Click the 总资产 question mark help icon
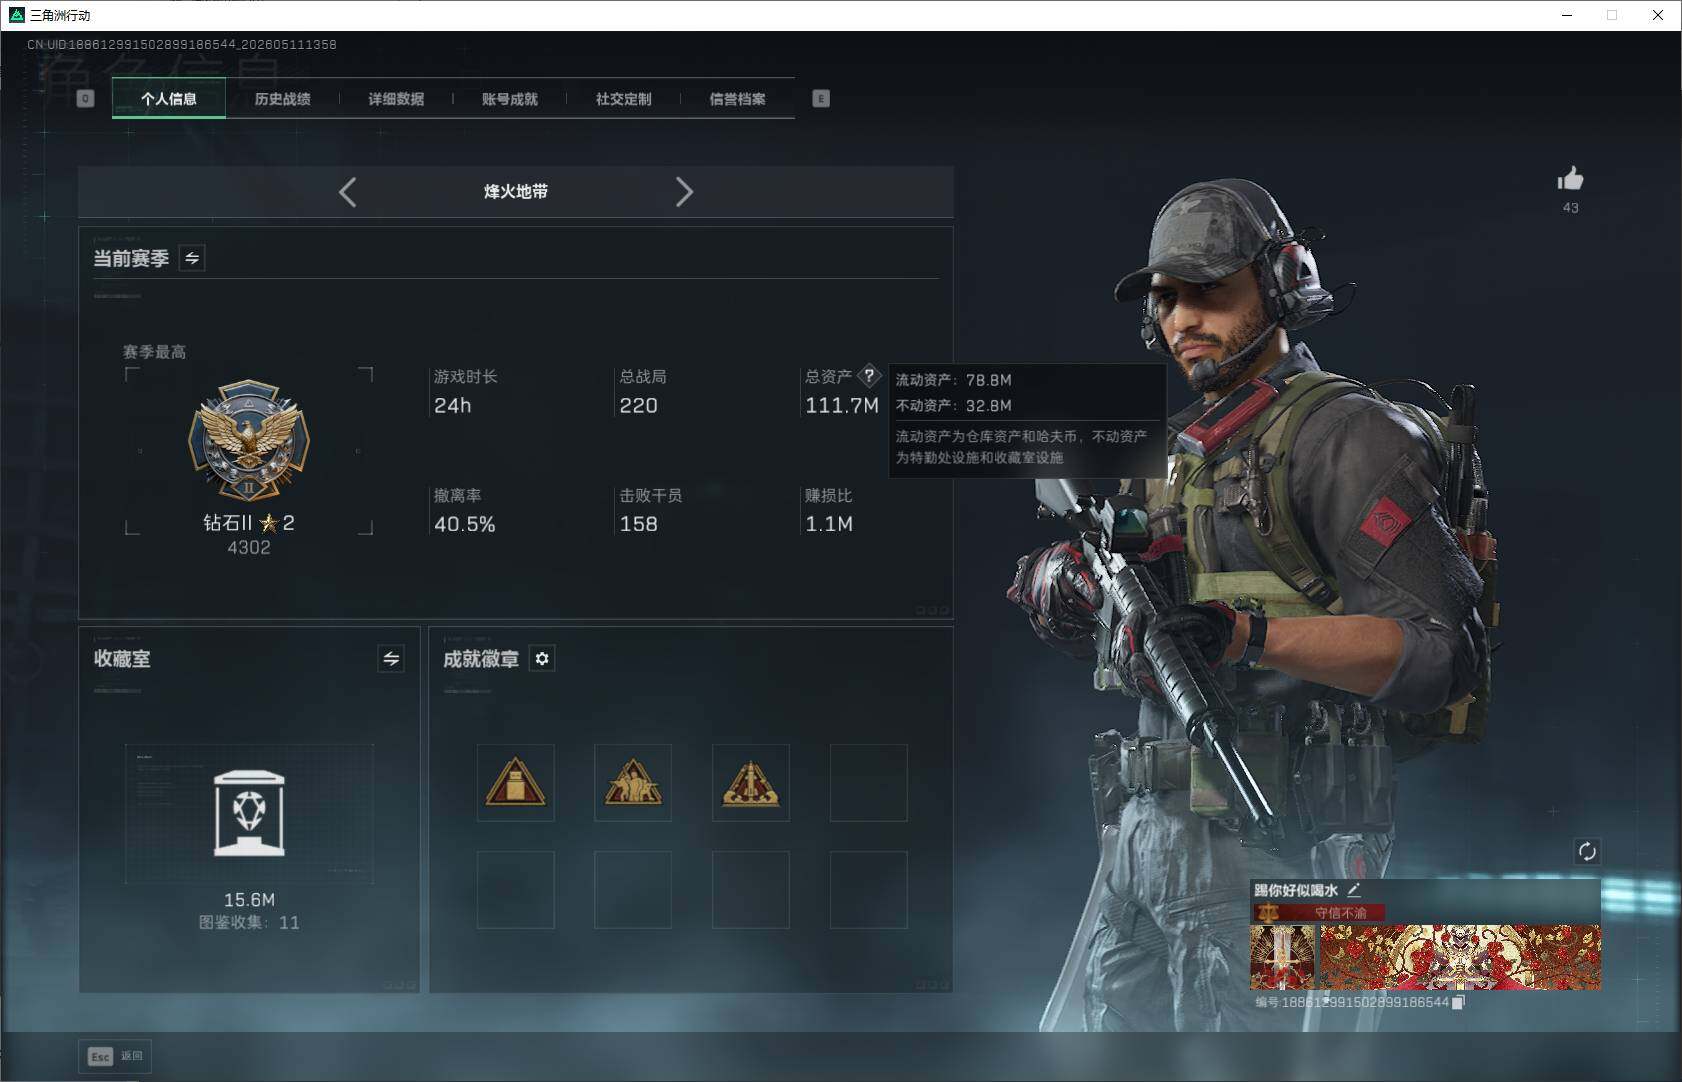Screen dimensions: 1682x1082 869,376
